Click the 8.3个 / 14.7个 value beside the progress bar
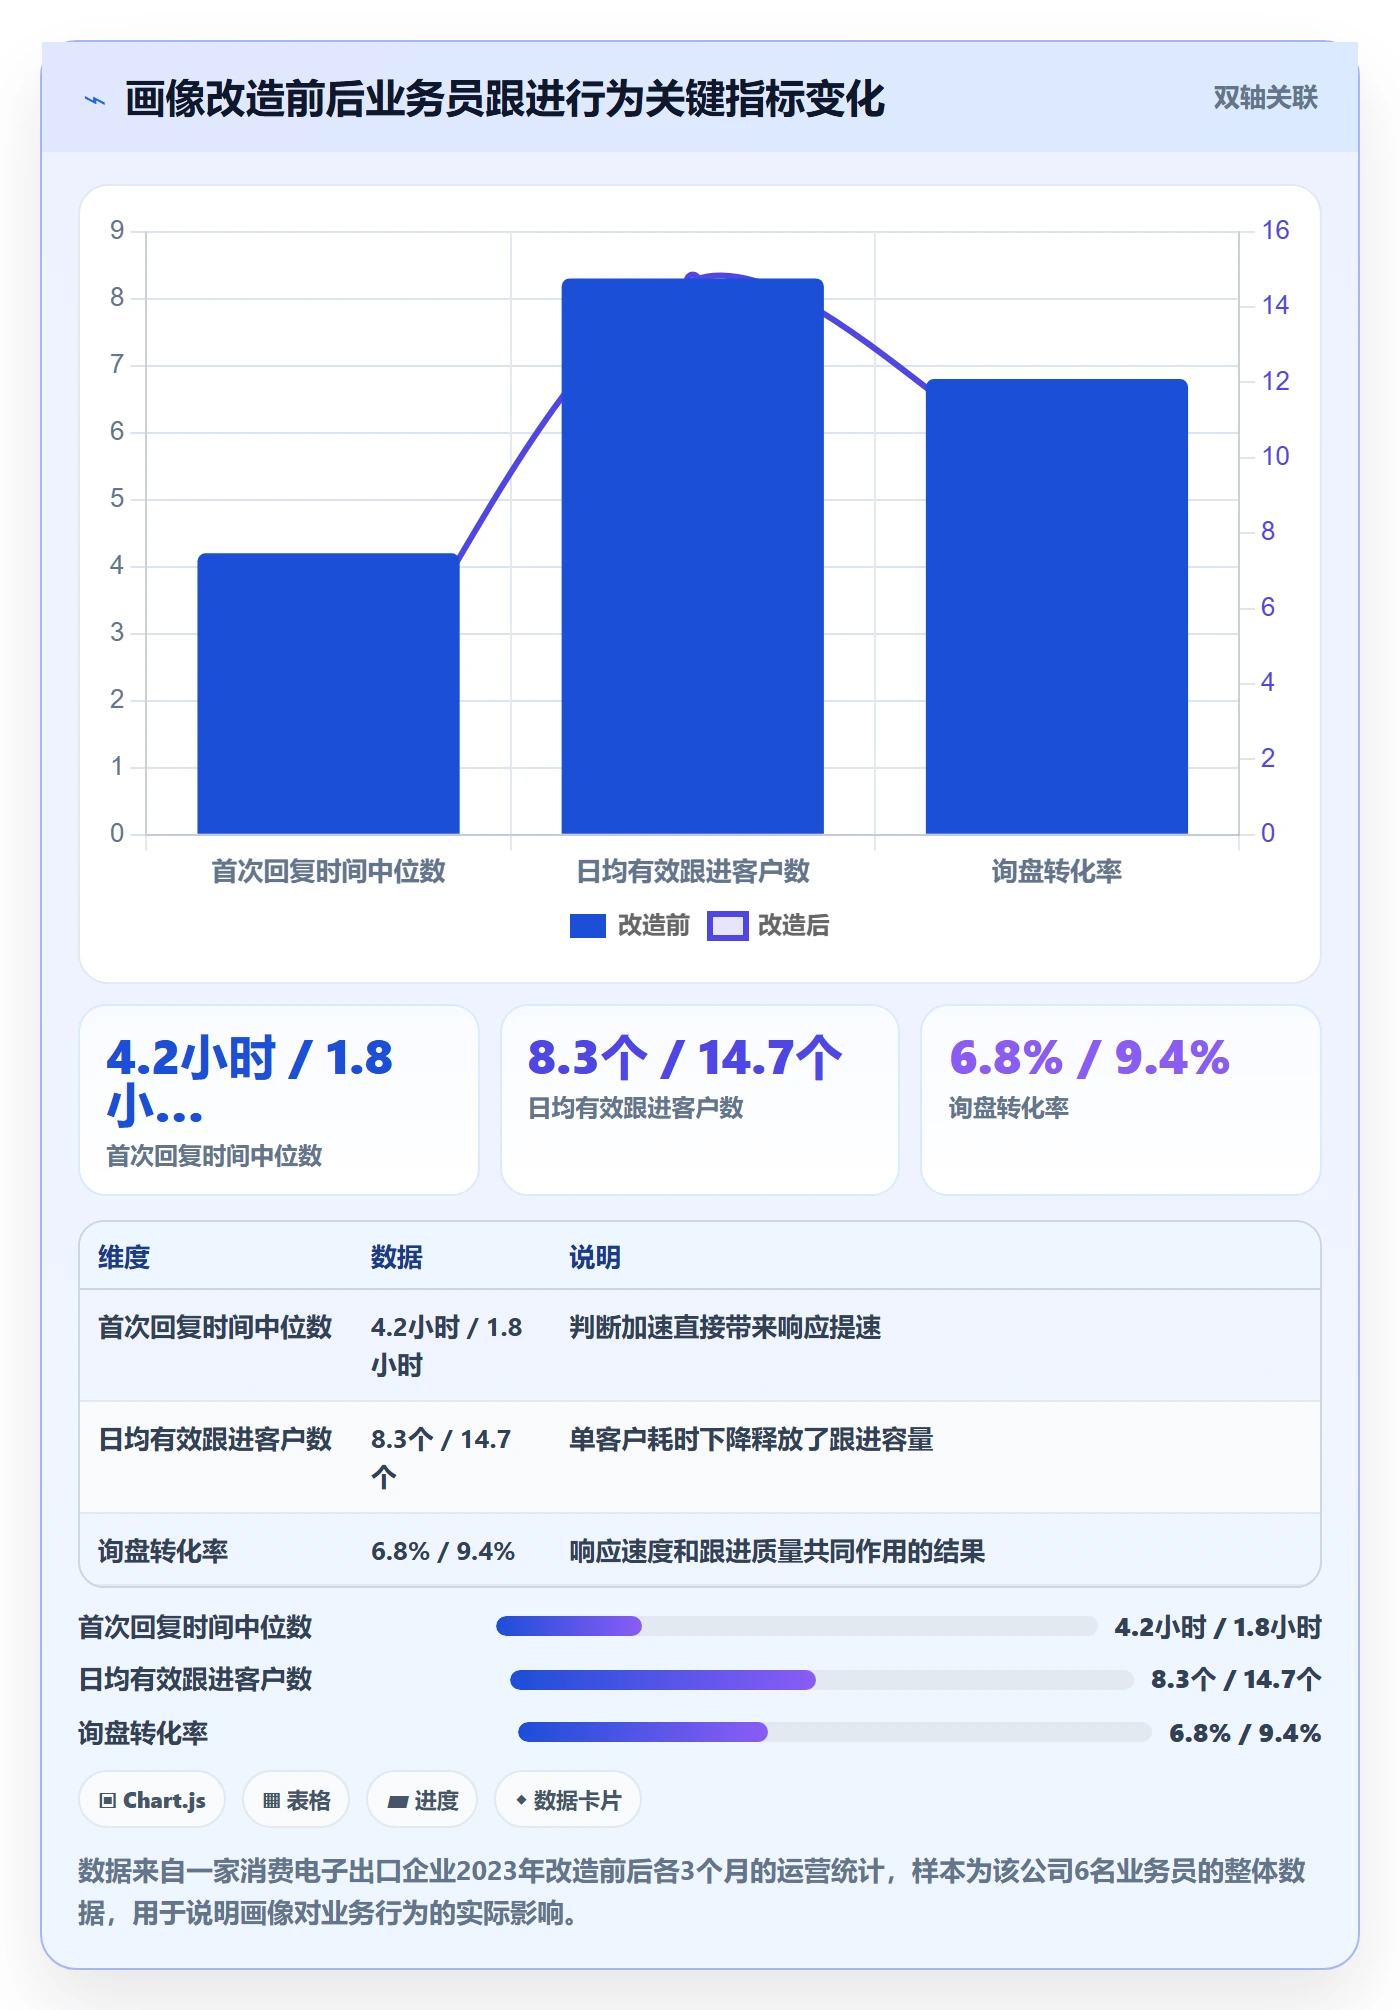The height and width of the screenshot is (2010, 1400). (x=1236, y=1679)
